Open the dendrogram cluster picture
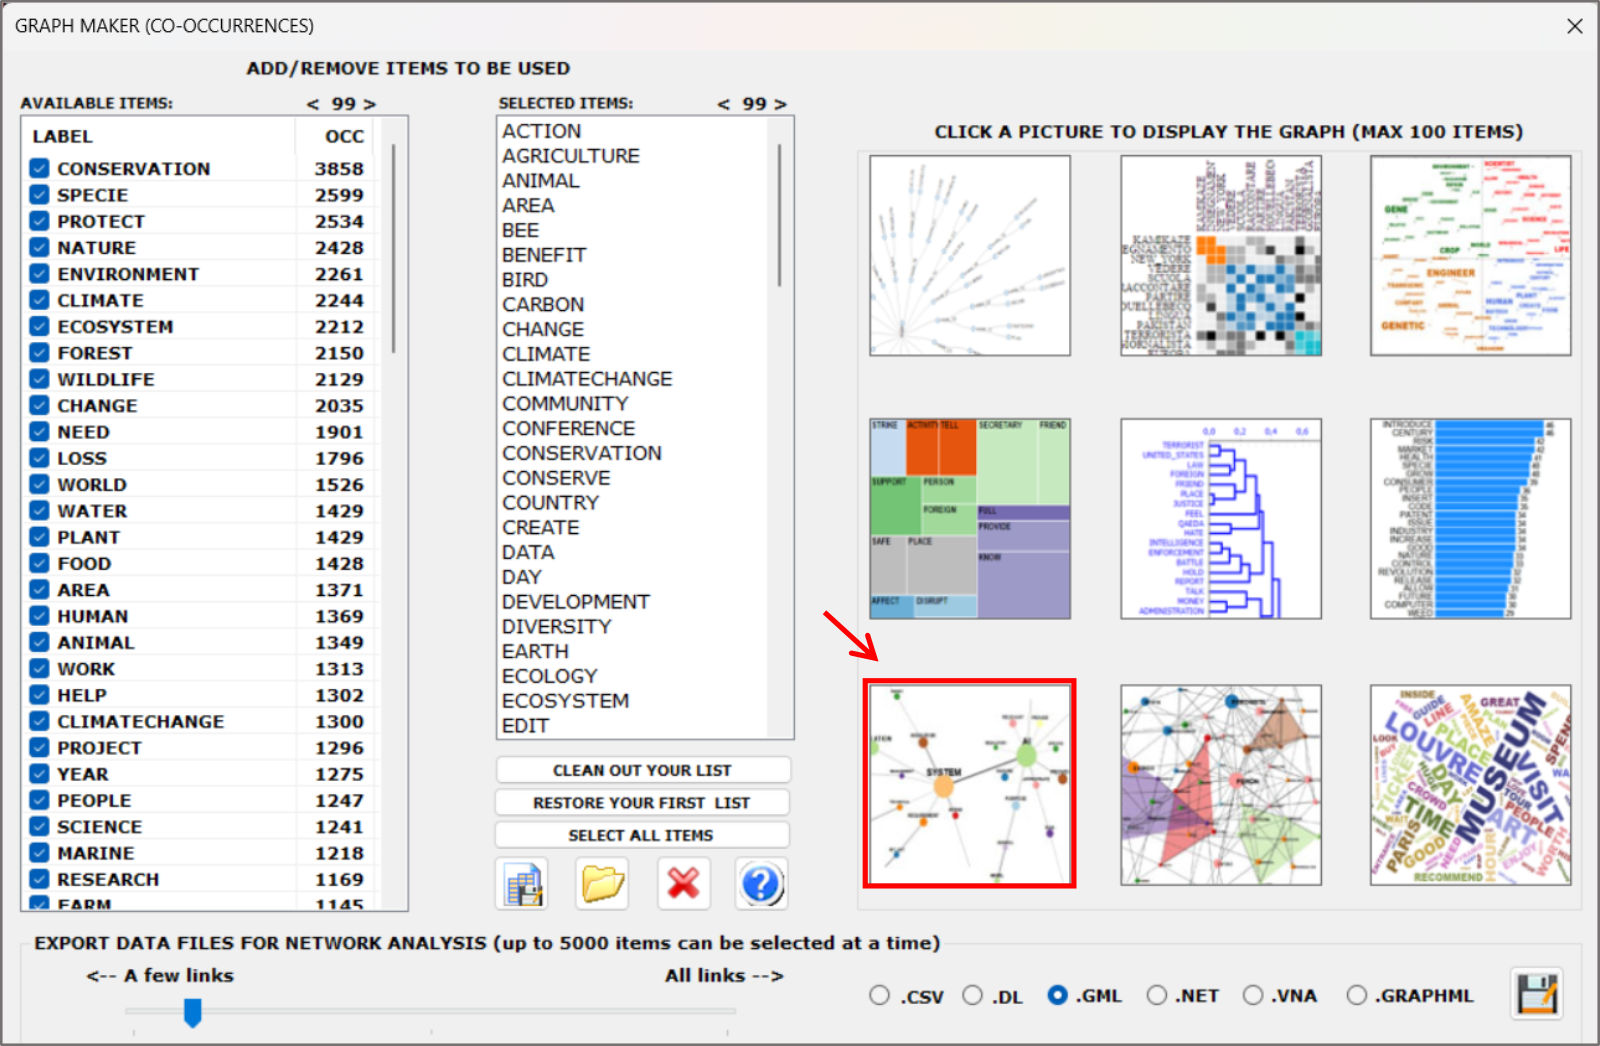 [1220, 518]
